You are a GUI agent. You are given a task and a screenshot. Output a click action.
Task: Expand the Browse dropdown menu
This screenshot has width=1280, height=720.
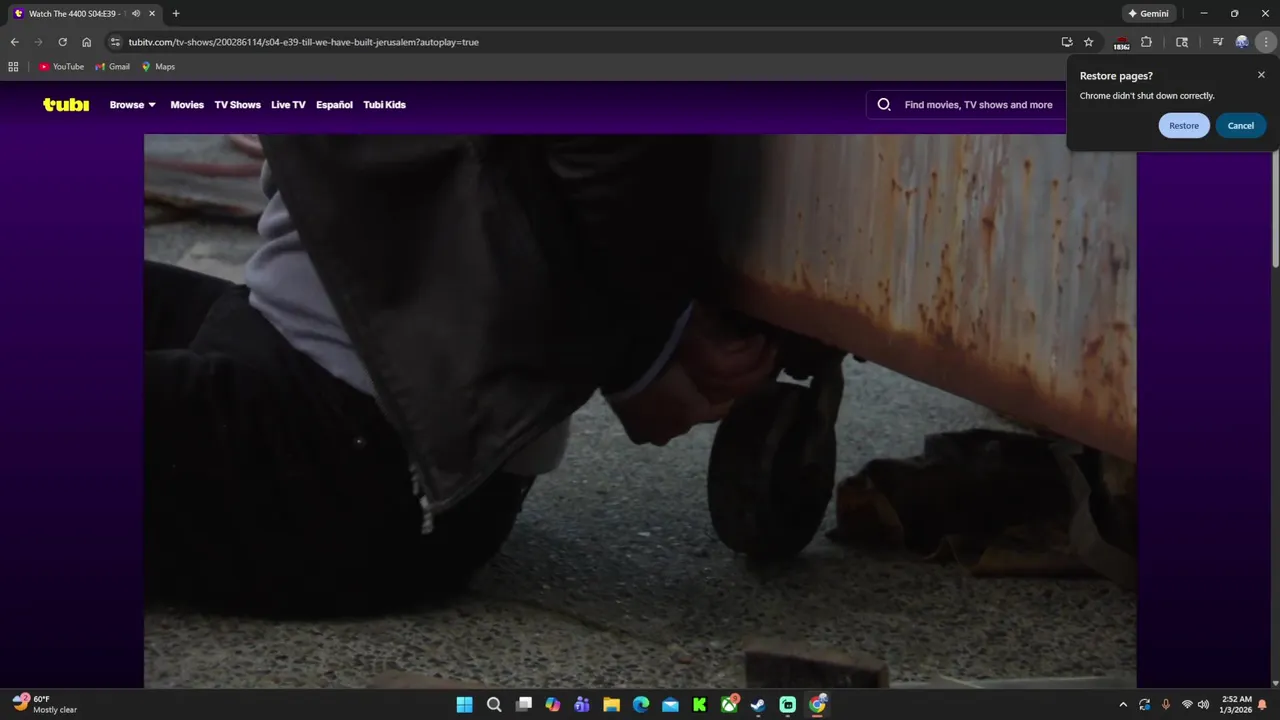[x=132, y=104]
